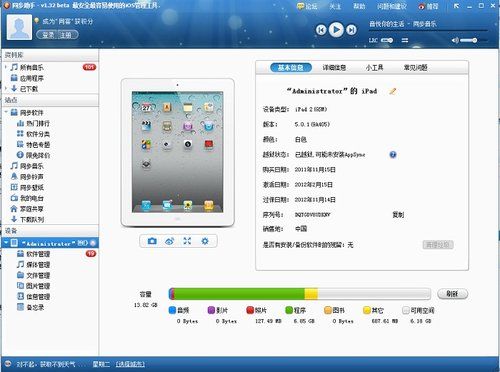500x372 pixels.
Task: Open 特色专题 featured topics icon
Action: [x=20, y=144]
